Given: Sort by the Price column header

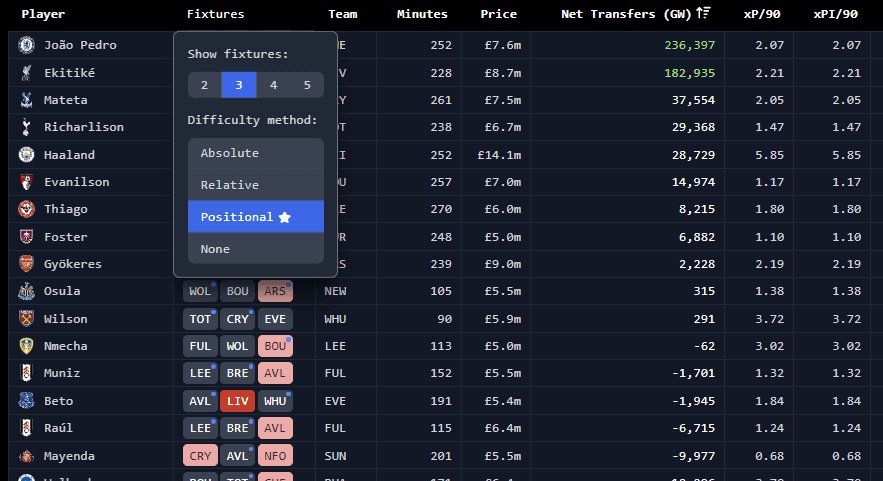Looking at the screenshot, I should click(498, 14).
